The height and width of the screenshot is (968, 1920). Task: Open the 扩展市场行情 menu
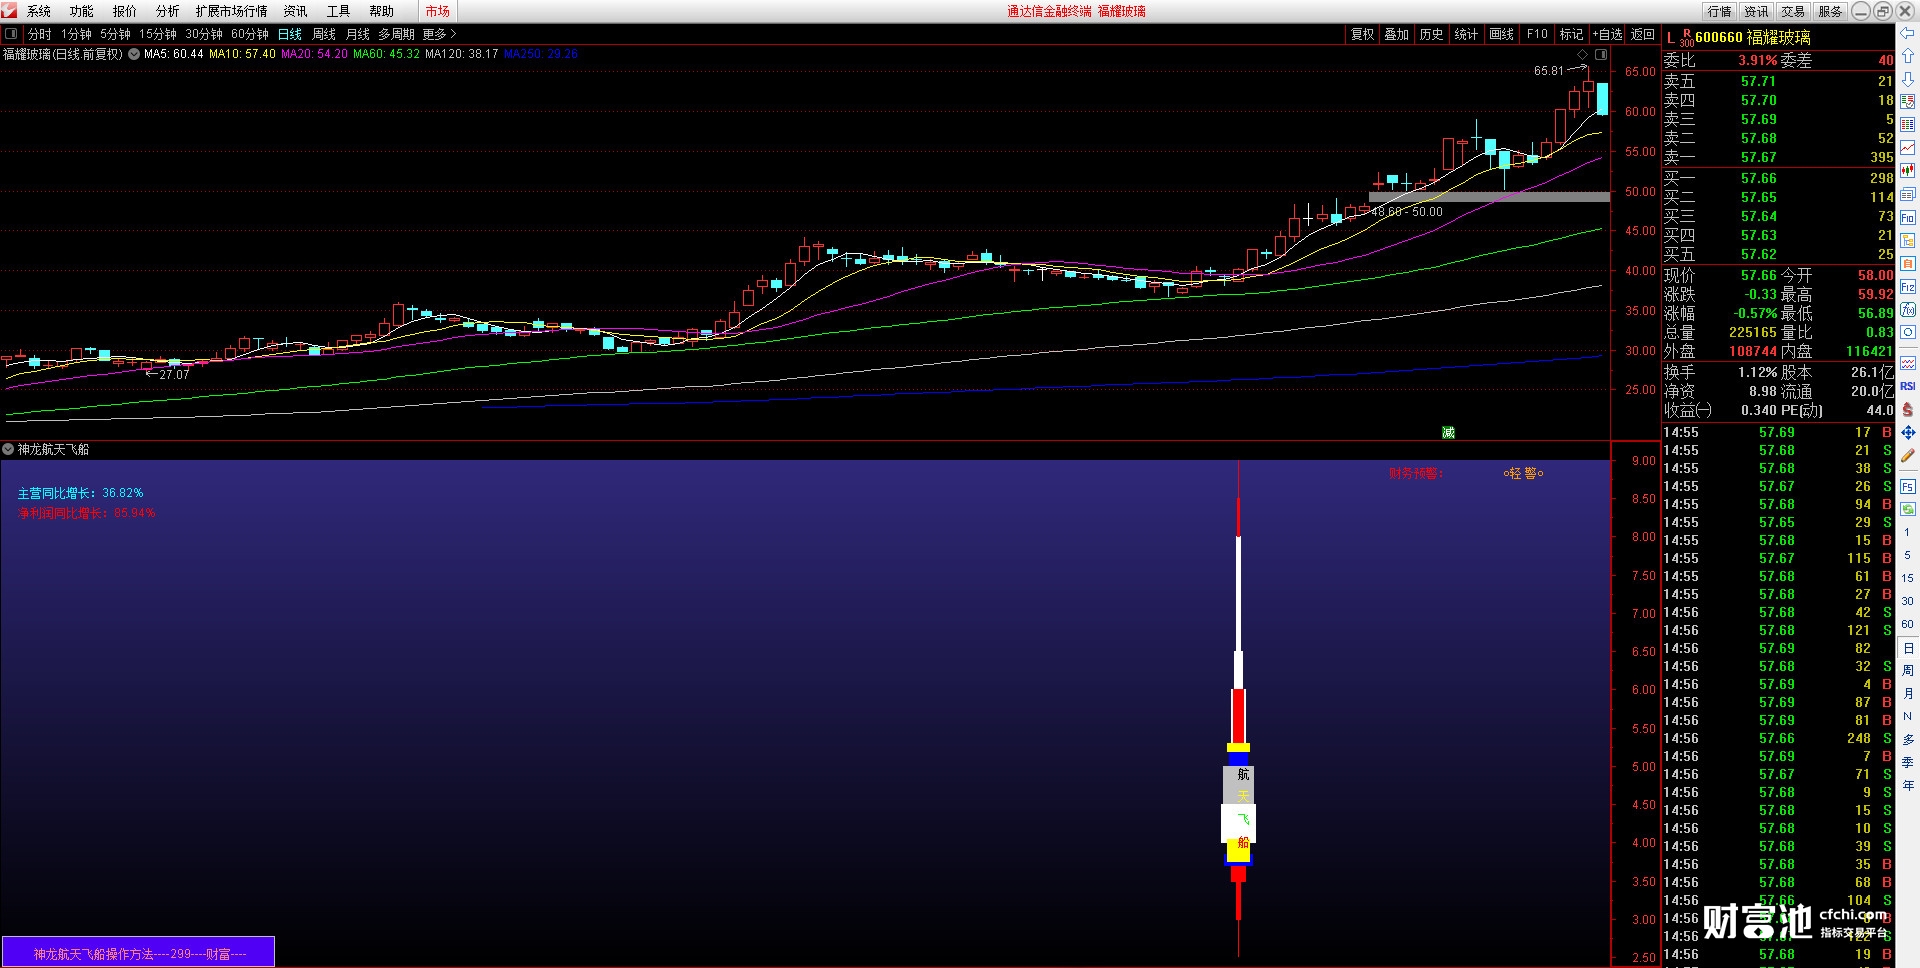tap(232, 11)
